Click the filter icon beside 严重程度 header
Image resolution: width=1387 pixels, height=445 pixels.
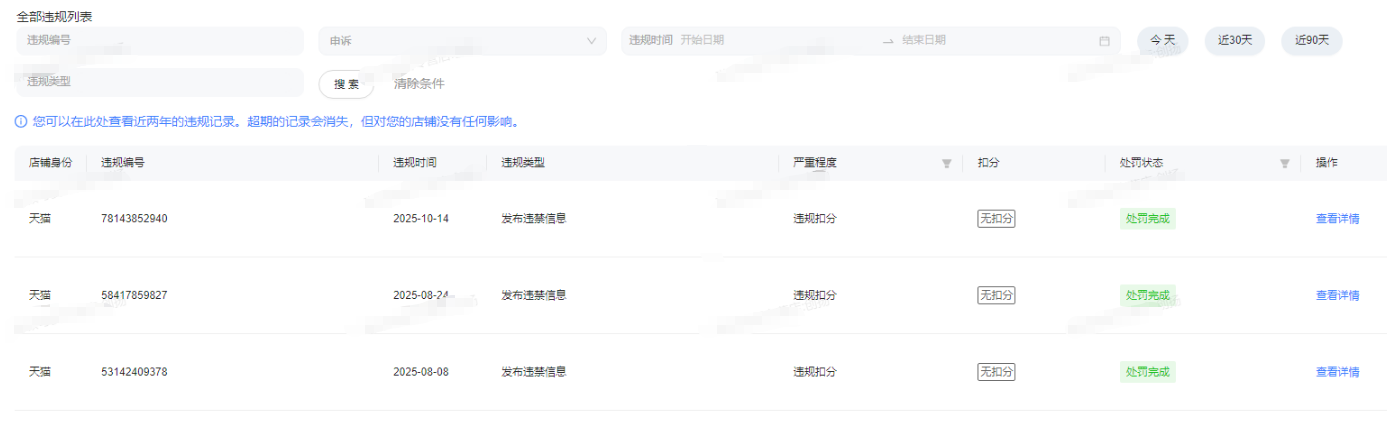[946, 163]
